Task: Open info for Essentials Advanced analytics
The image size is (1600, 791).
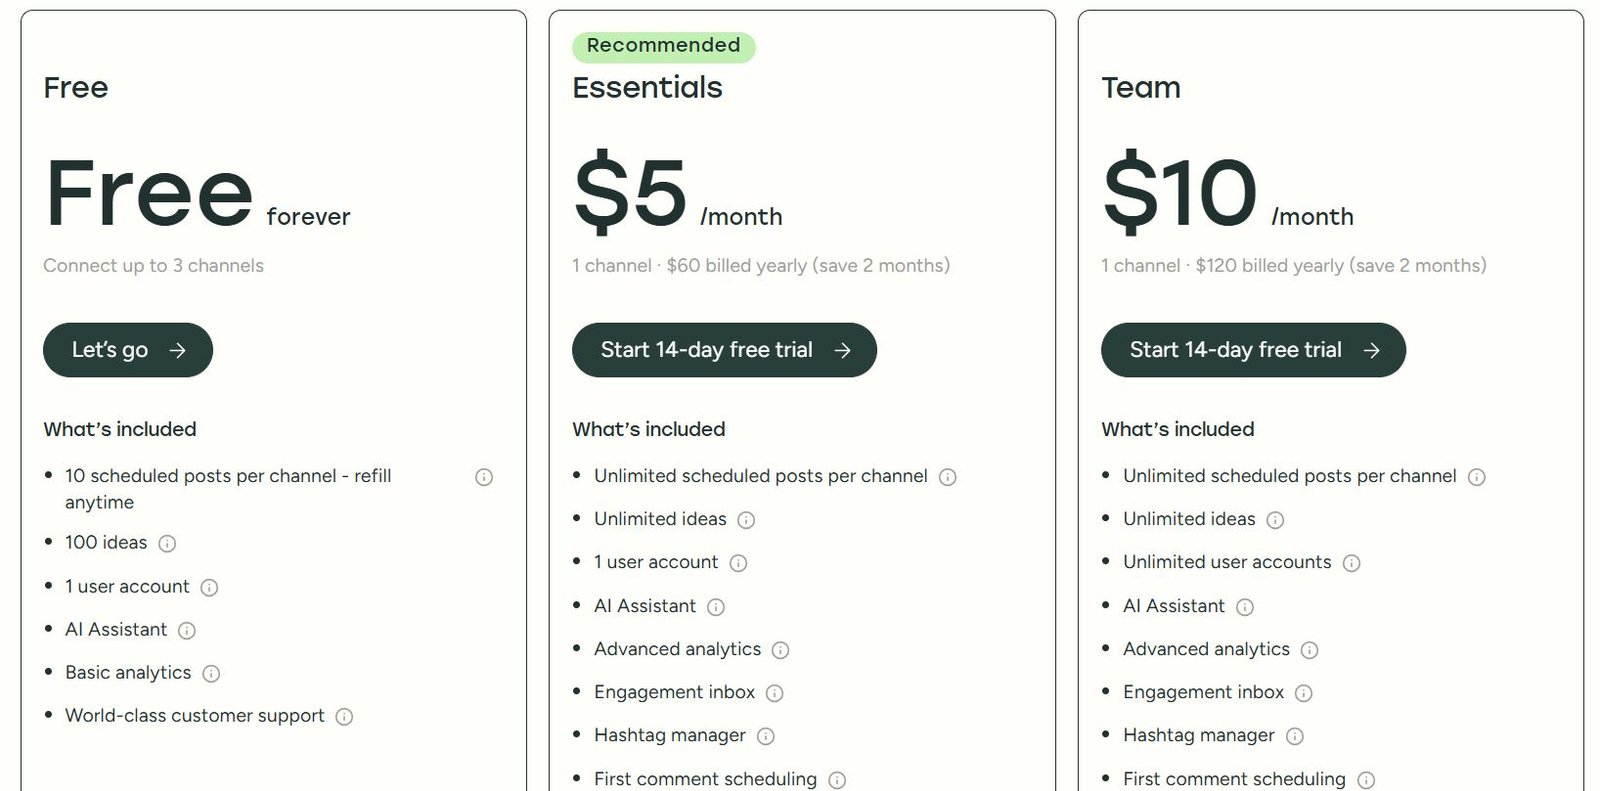Action: point(781,650)
